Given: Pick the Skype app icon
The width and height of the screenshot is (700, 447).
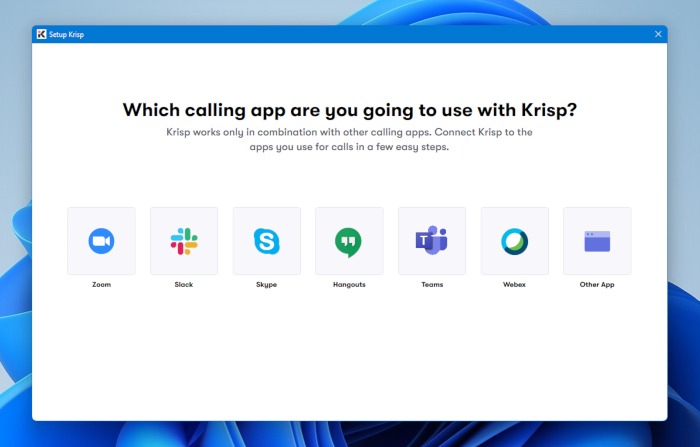Looking at the screenshot, I should tap(267, 241).
